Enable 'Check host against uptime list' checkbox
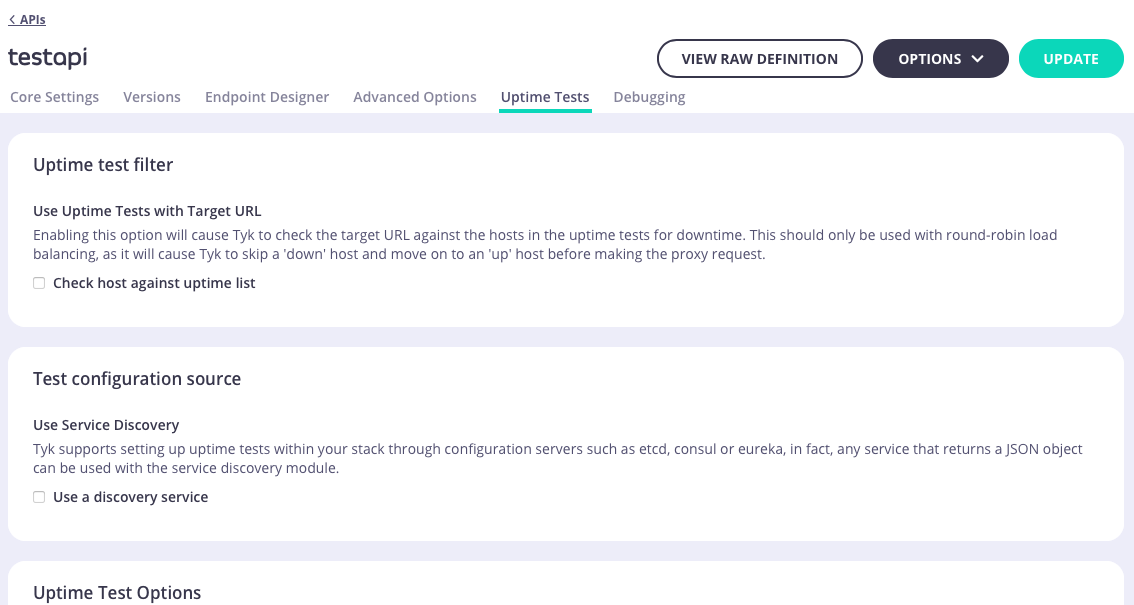Screen dimensions: 1134x605 pyautogui.click(x=38, y=283)
